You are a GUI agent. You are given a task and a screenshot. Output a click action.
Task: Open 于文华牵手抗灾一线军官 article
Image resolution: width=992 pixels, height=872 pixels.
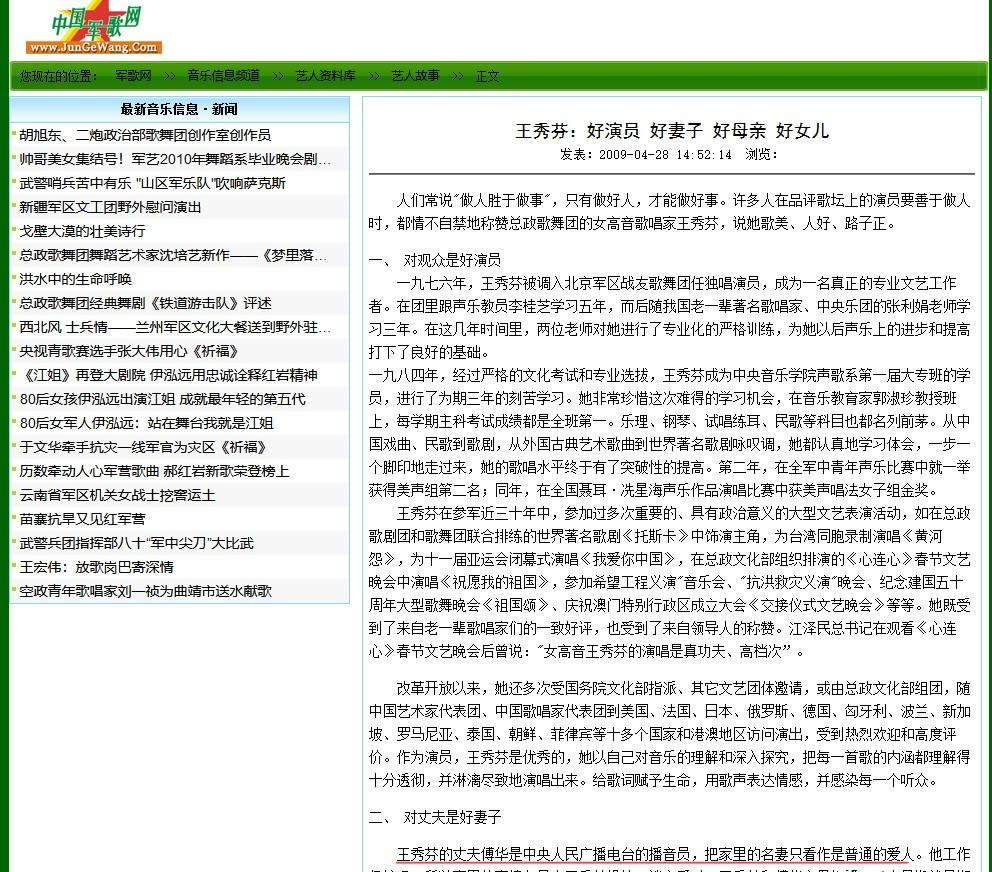(142, 447)
